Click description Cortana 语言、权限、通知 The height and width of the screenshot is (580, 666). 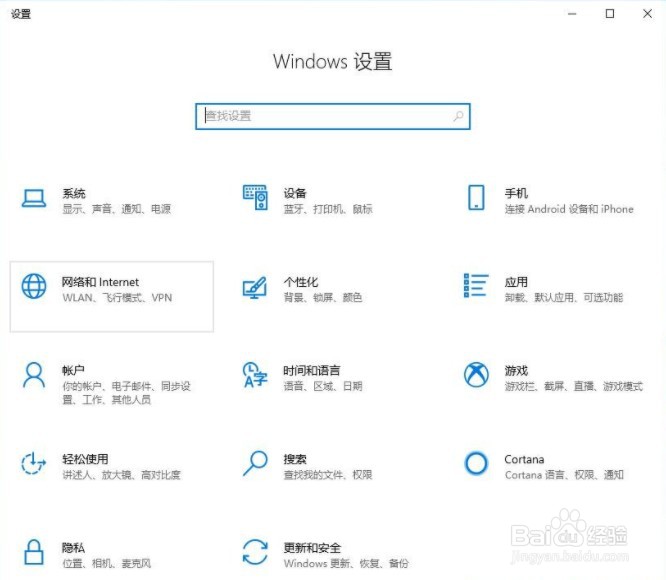[x=564, y=475]
